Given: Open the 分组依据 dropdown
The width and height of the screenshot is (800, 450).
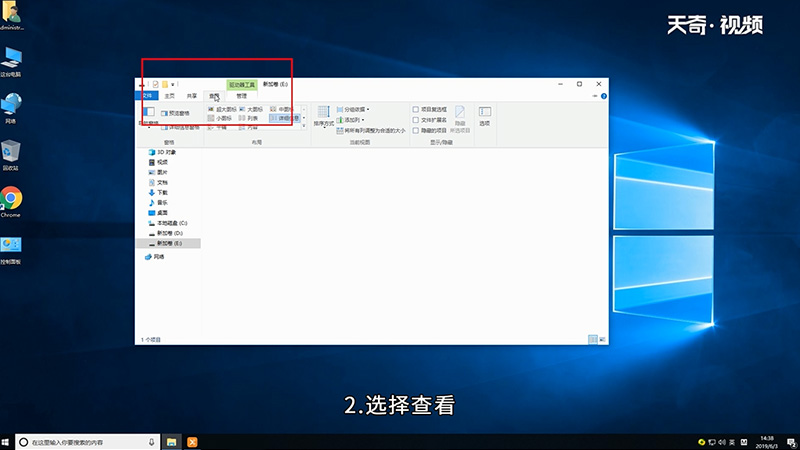Looking at the screenshot, I should (x=353, y=110).
